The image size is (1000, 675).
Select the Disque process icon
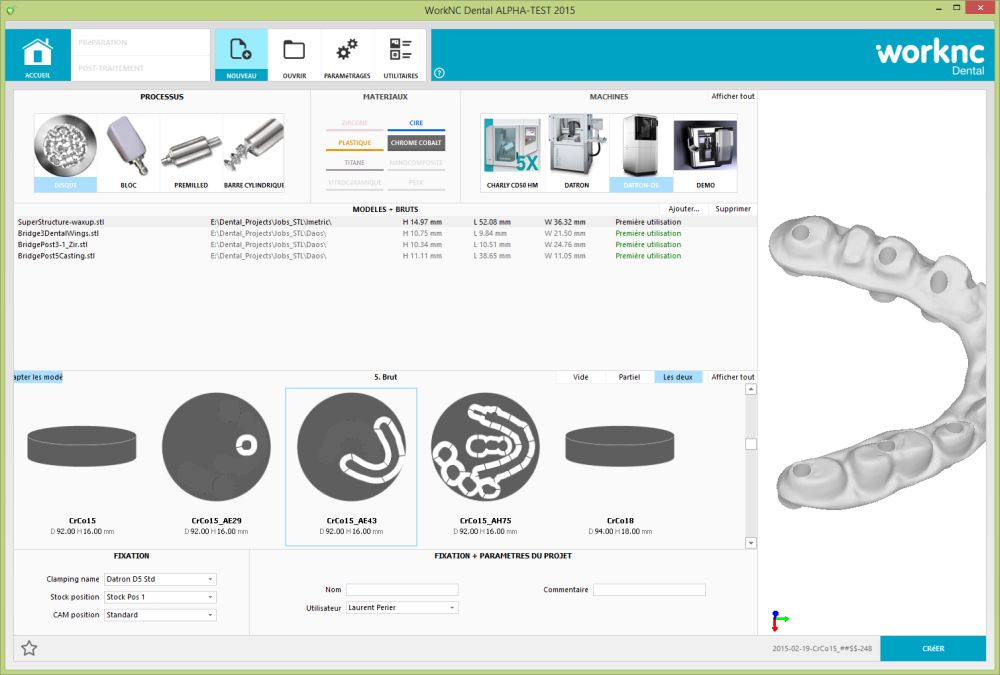click(x=65, y=153)
